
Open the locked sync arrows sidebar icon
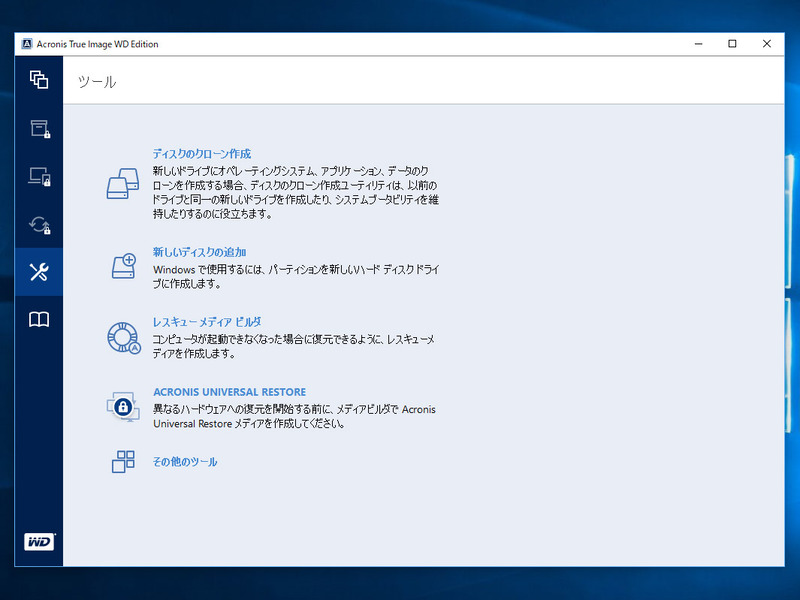[40, 224]
